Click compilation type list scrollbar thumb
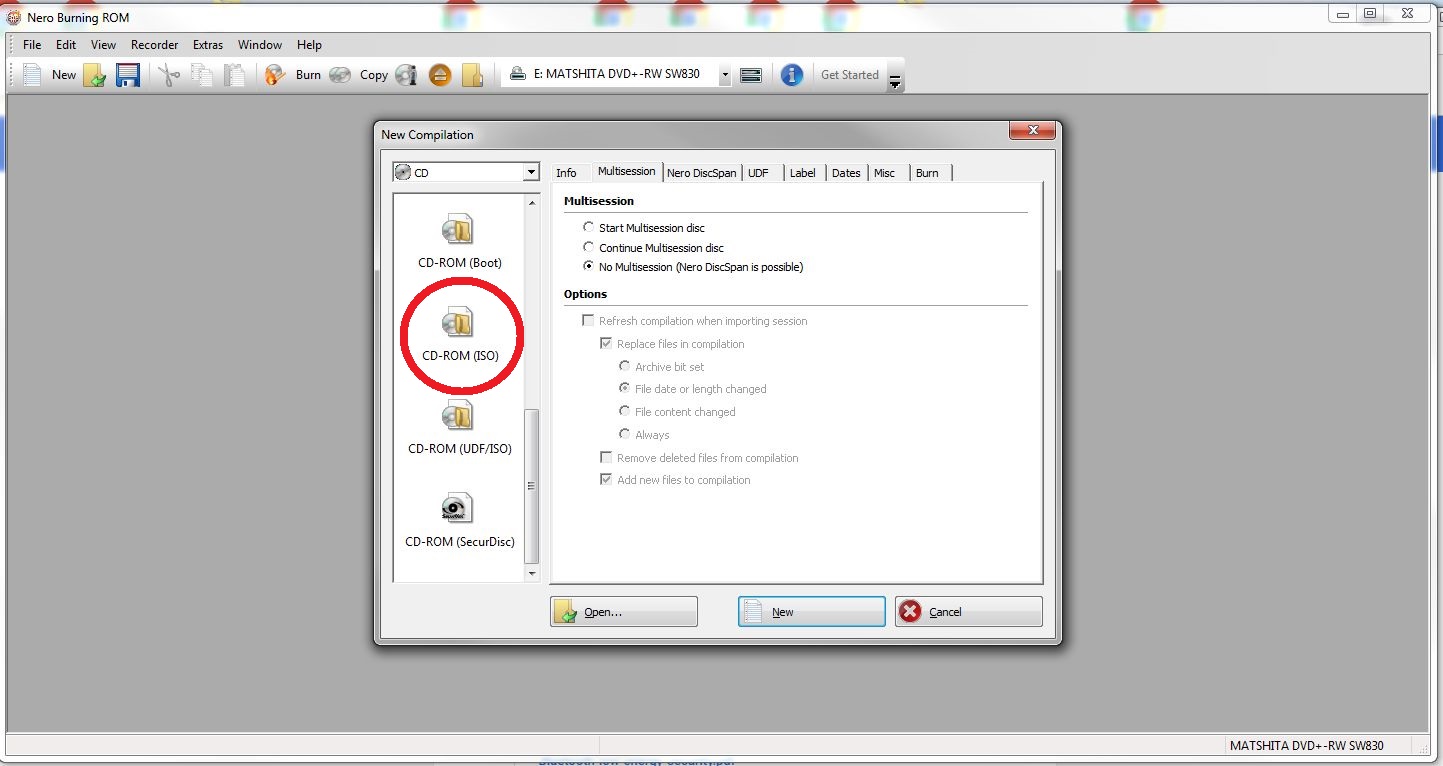The width and height of the screenshot is (1443, 766). point(532,487)
